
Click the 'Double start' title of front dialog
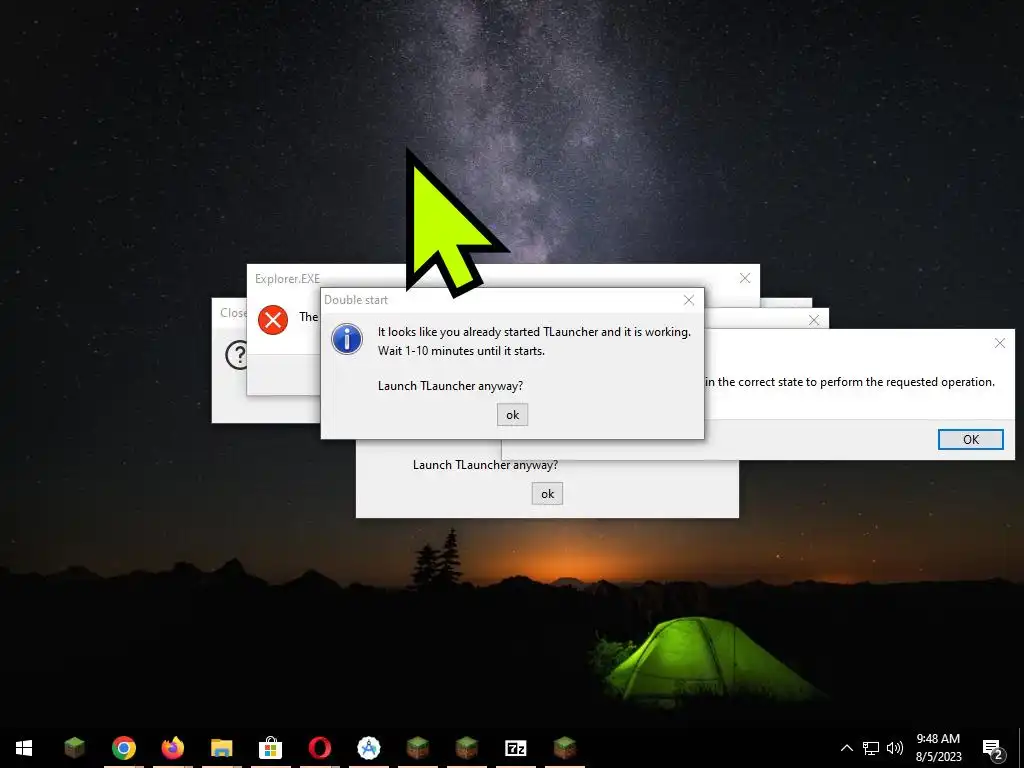pyautogui.click(x=356, y=300)
